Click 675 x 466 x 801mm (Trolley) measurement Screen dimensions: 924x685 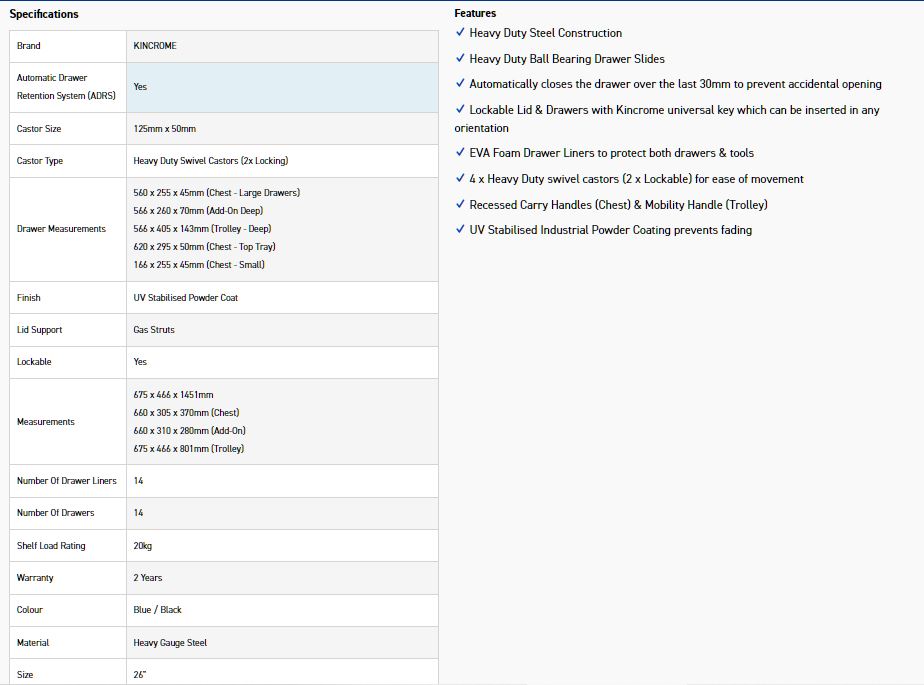189,449
